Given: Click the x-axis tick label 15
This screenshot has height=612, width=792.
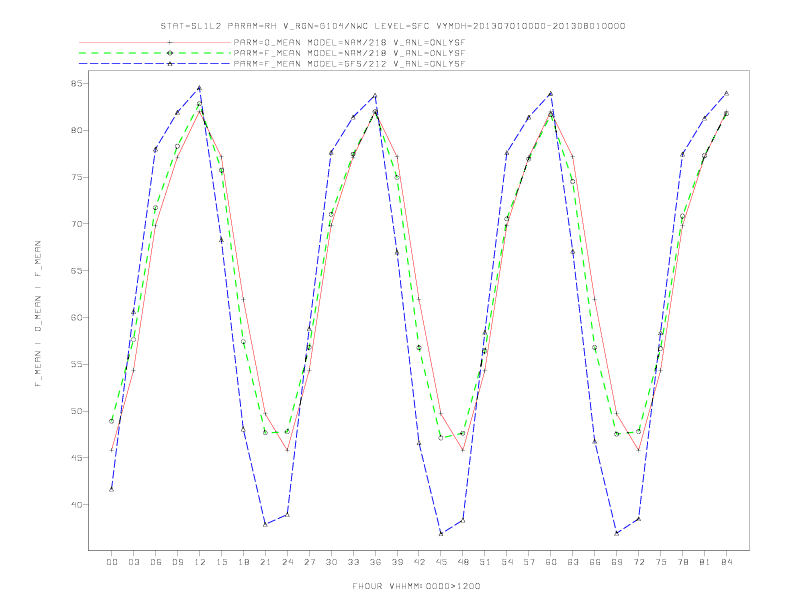Looking at the screenshot, I should click(221, 562).
